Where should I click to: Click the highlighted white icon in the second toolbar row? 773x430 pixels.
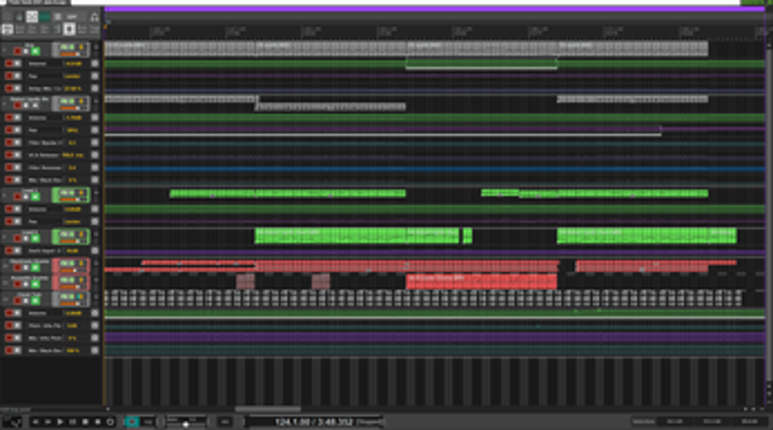pos(70,30)
